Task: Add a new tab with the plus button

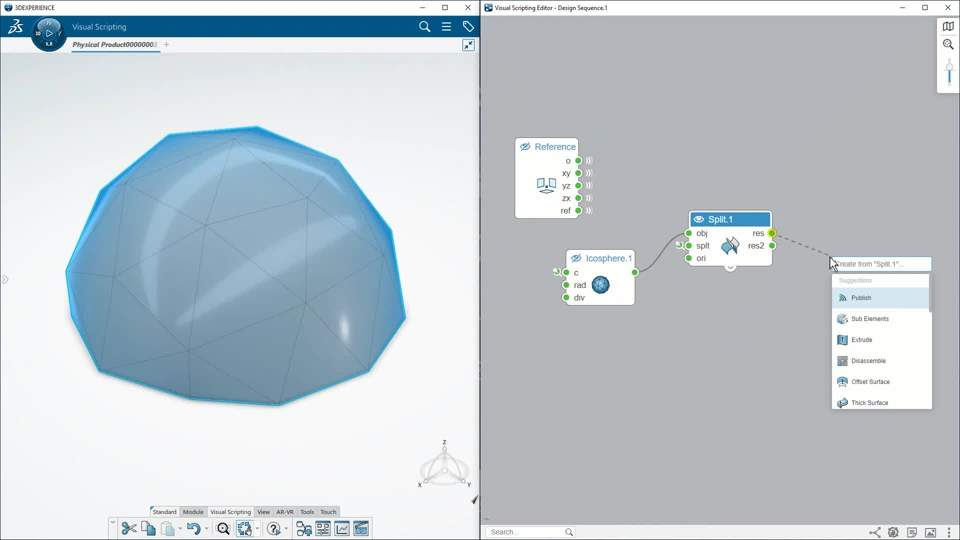Action: click(x=167, y=45)
